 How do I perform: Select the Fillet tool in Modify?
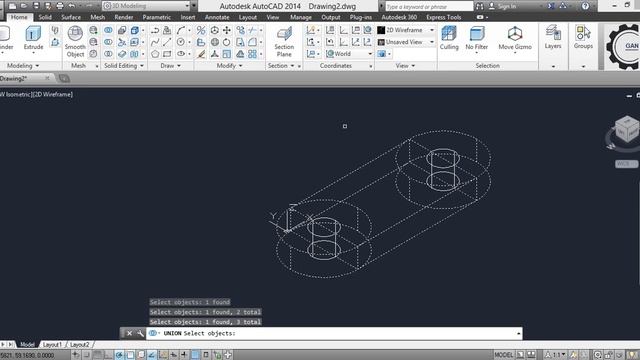pyautogui.click(x=253, y=42)
